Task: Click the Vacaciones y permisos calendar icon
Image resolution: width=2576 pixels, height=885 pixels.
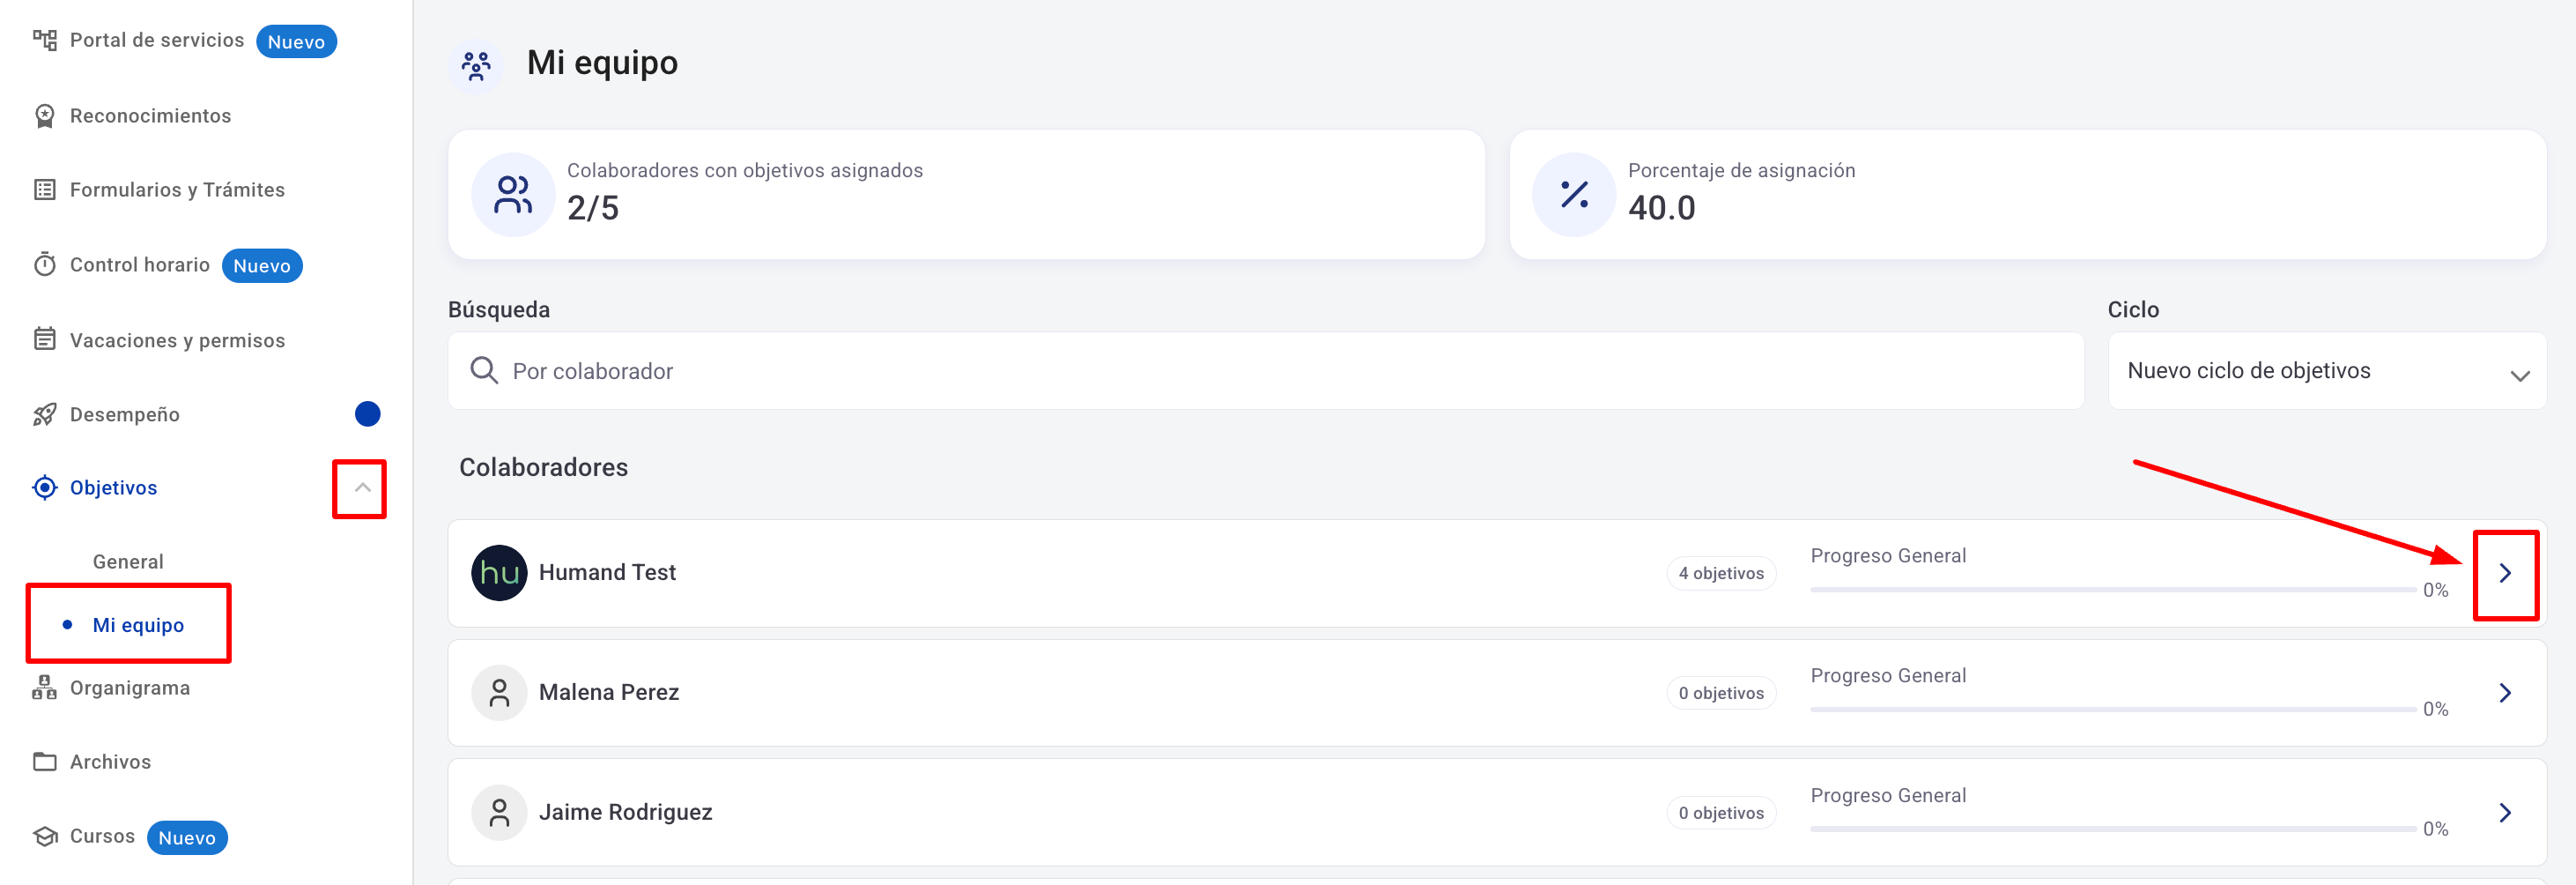Action: pyautogui.click(x=44, y=340)
